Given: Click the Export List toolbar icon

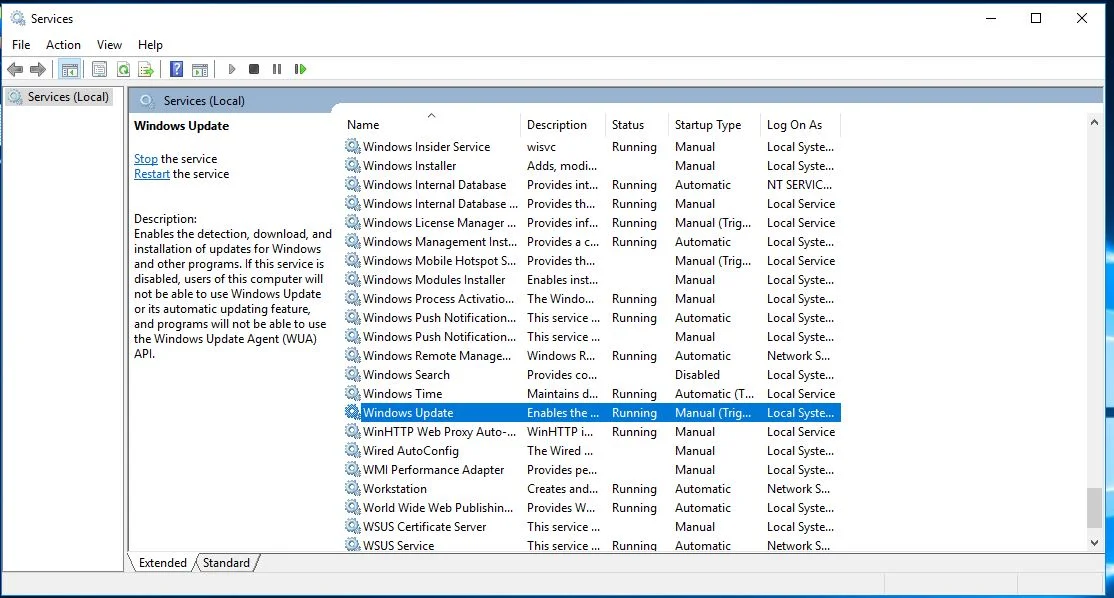Looking at the screenshot, I should [146, 69].
